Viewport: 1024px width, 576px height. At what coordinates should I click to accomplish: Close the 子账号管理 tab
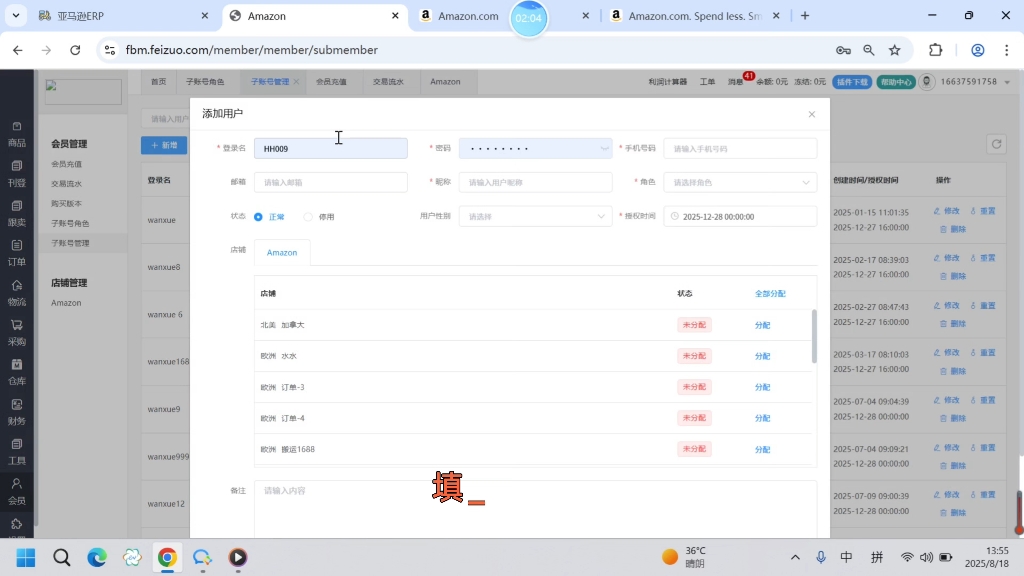pos(296,82)
